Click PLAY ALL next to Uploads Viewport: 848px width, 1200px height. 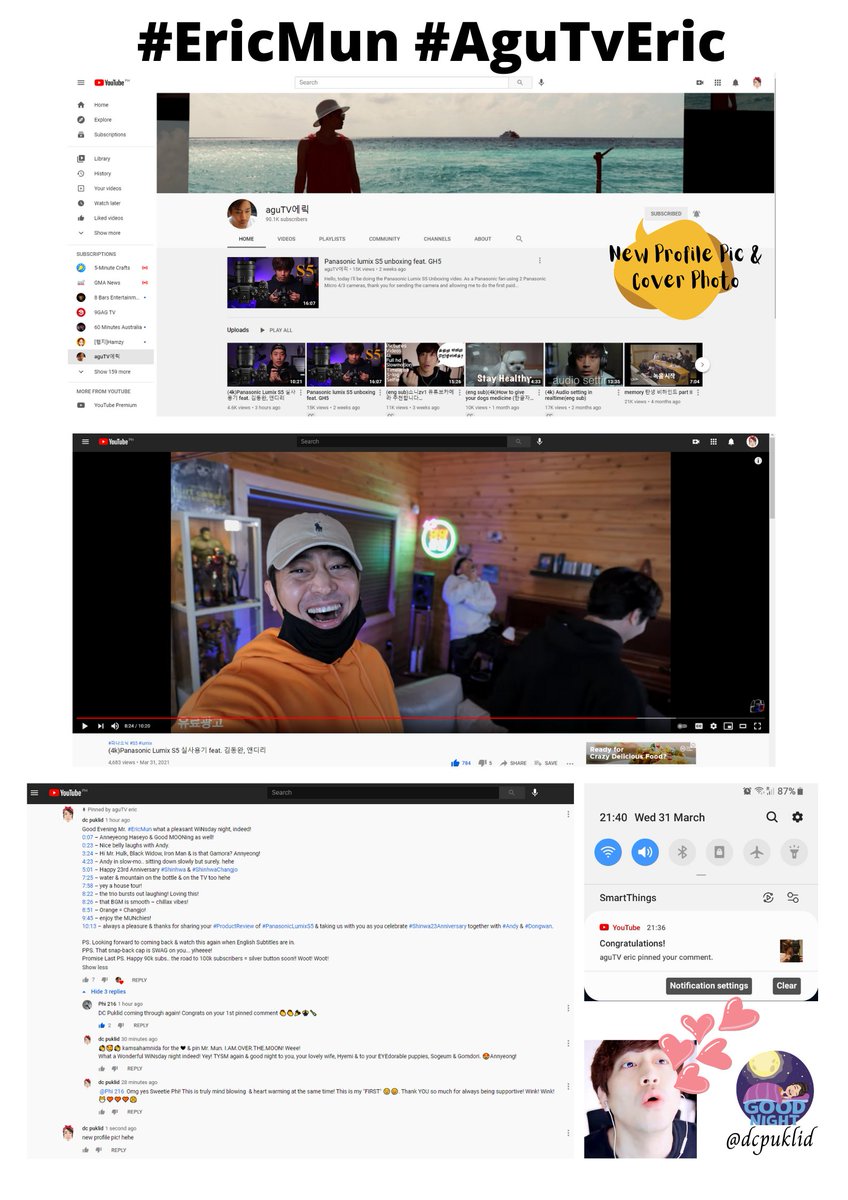(x=276, y=330)
